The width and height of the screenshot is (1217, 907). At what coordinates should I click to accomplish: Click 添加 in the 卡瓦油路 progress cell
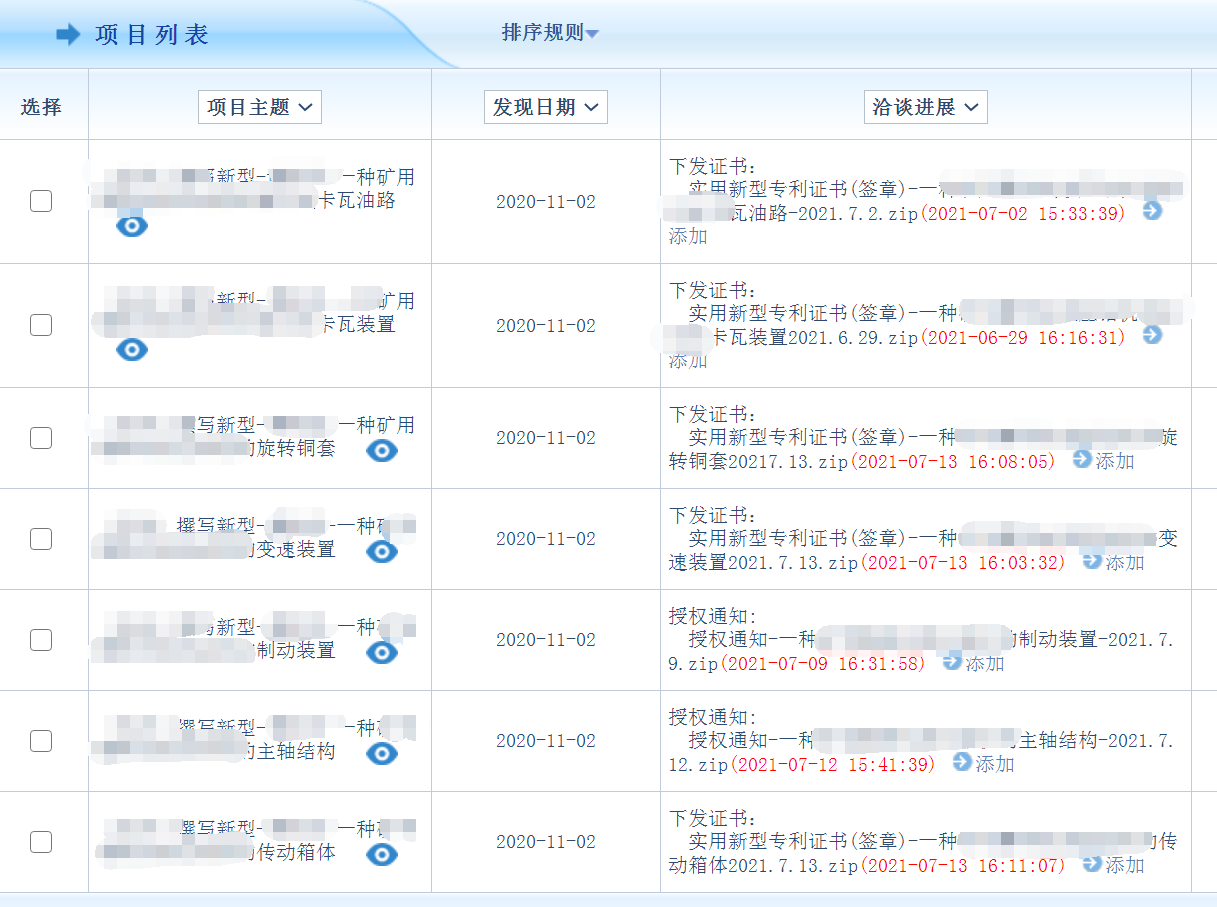click(688, 236)
